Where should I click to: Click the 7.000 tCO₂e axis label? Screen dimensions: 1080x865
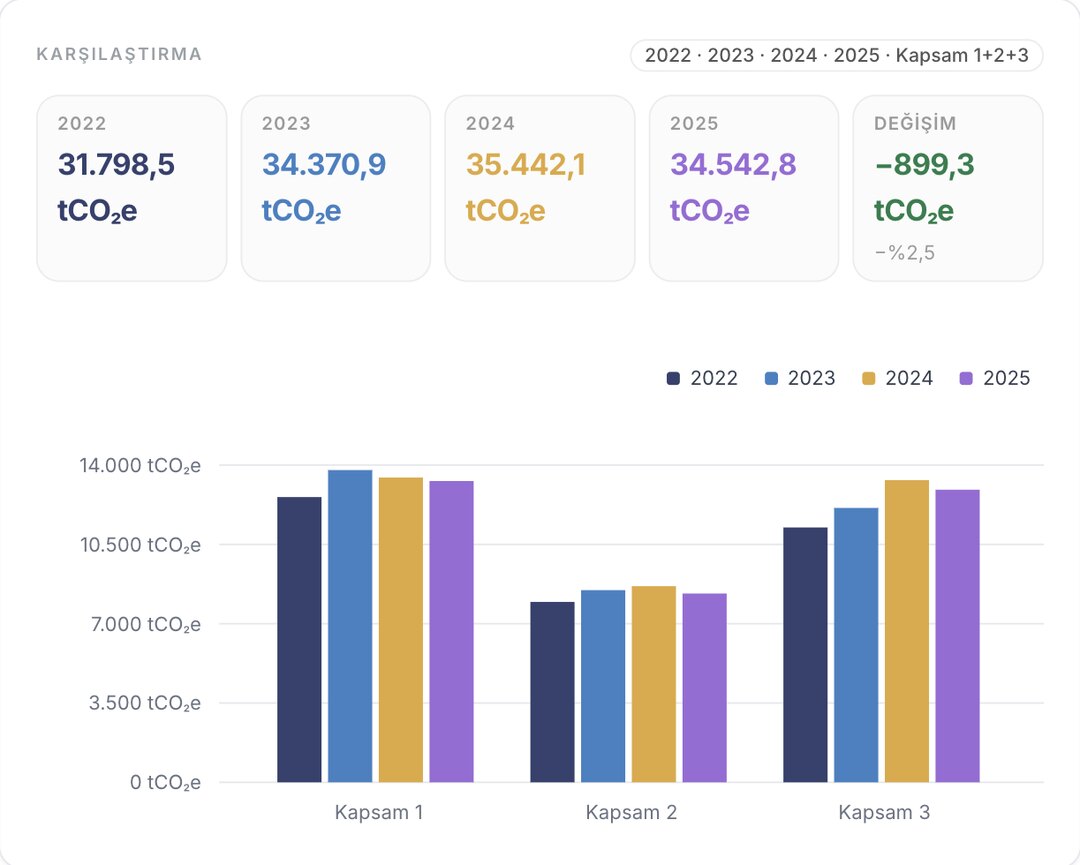click(x=145, y=624)
